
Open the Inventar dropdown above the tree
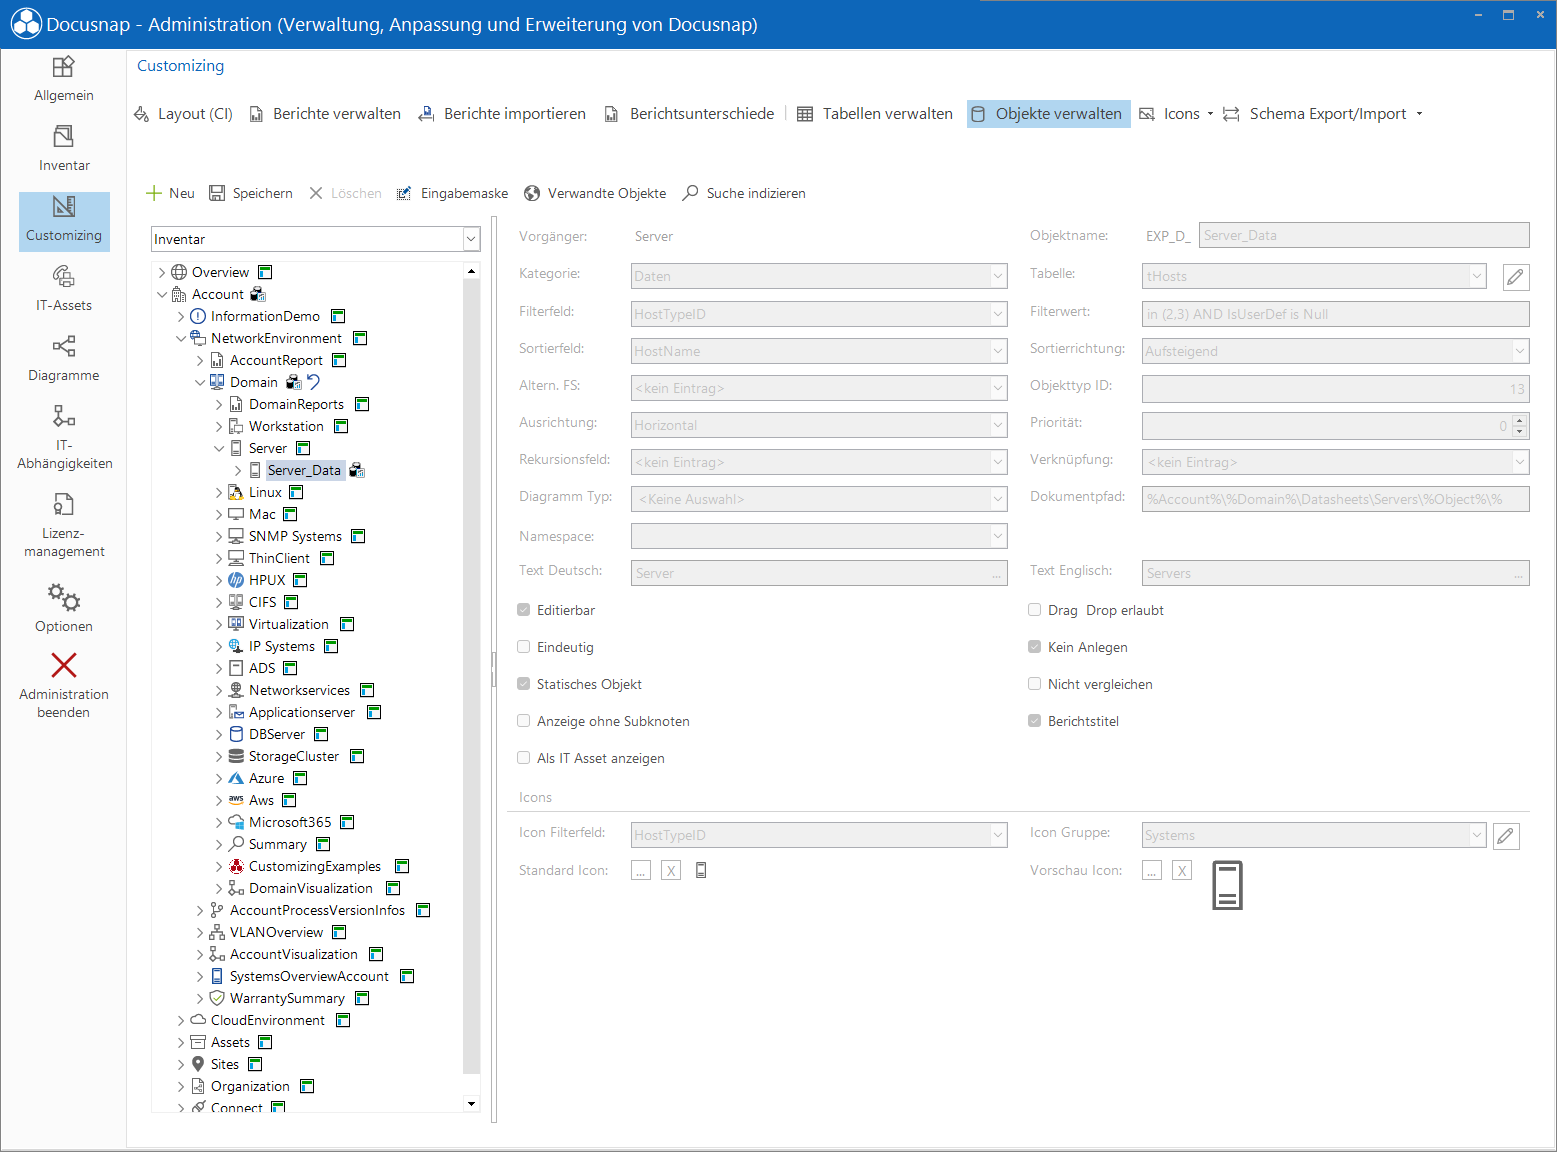(x=316, y=239)
